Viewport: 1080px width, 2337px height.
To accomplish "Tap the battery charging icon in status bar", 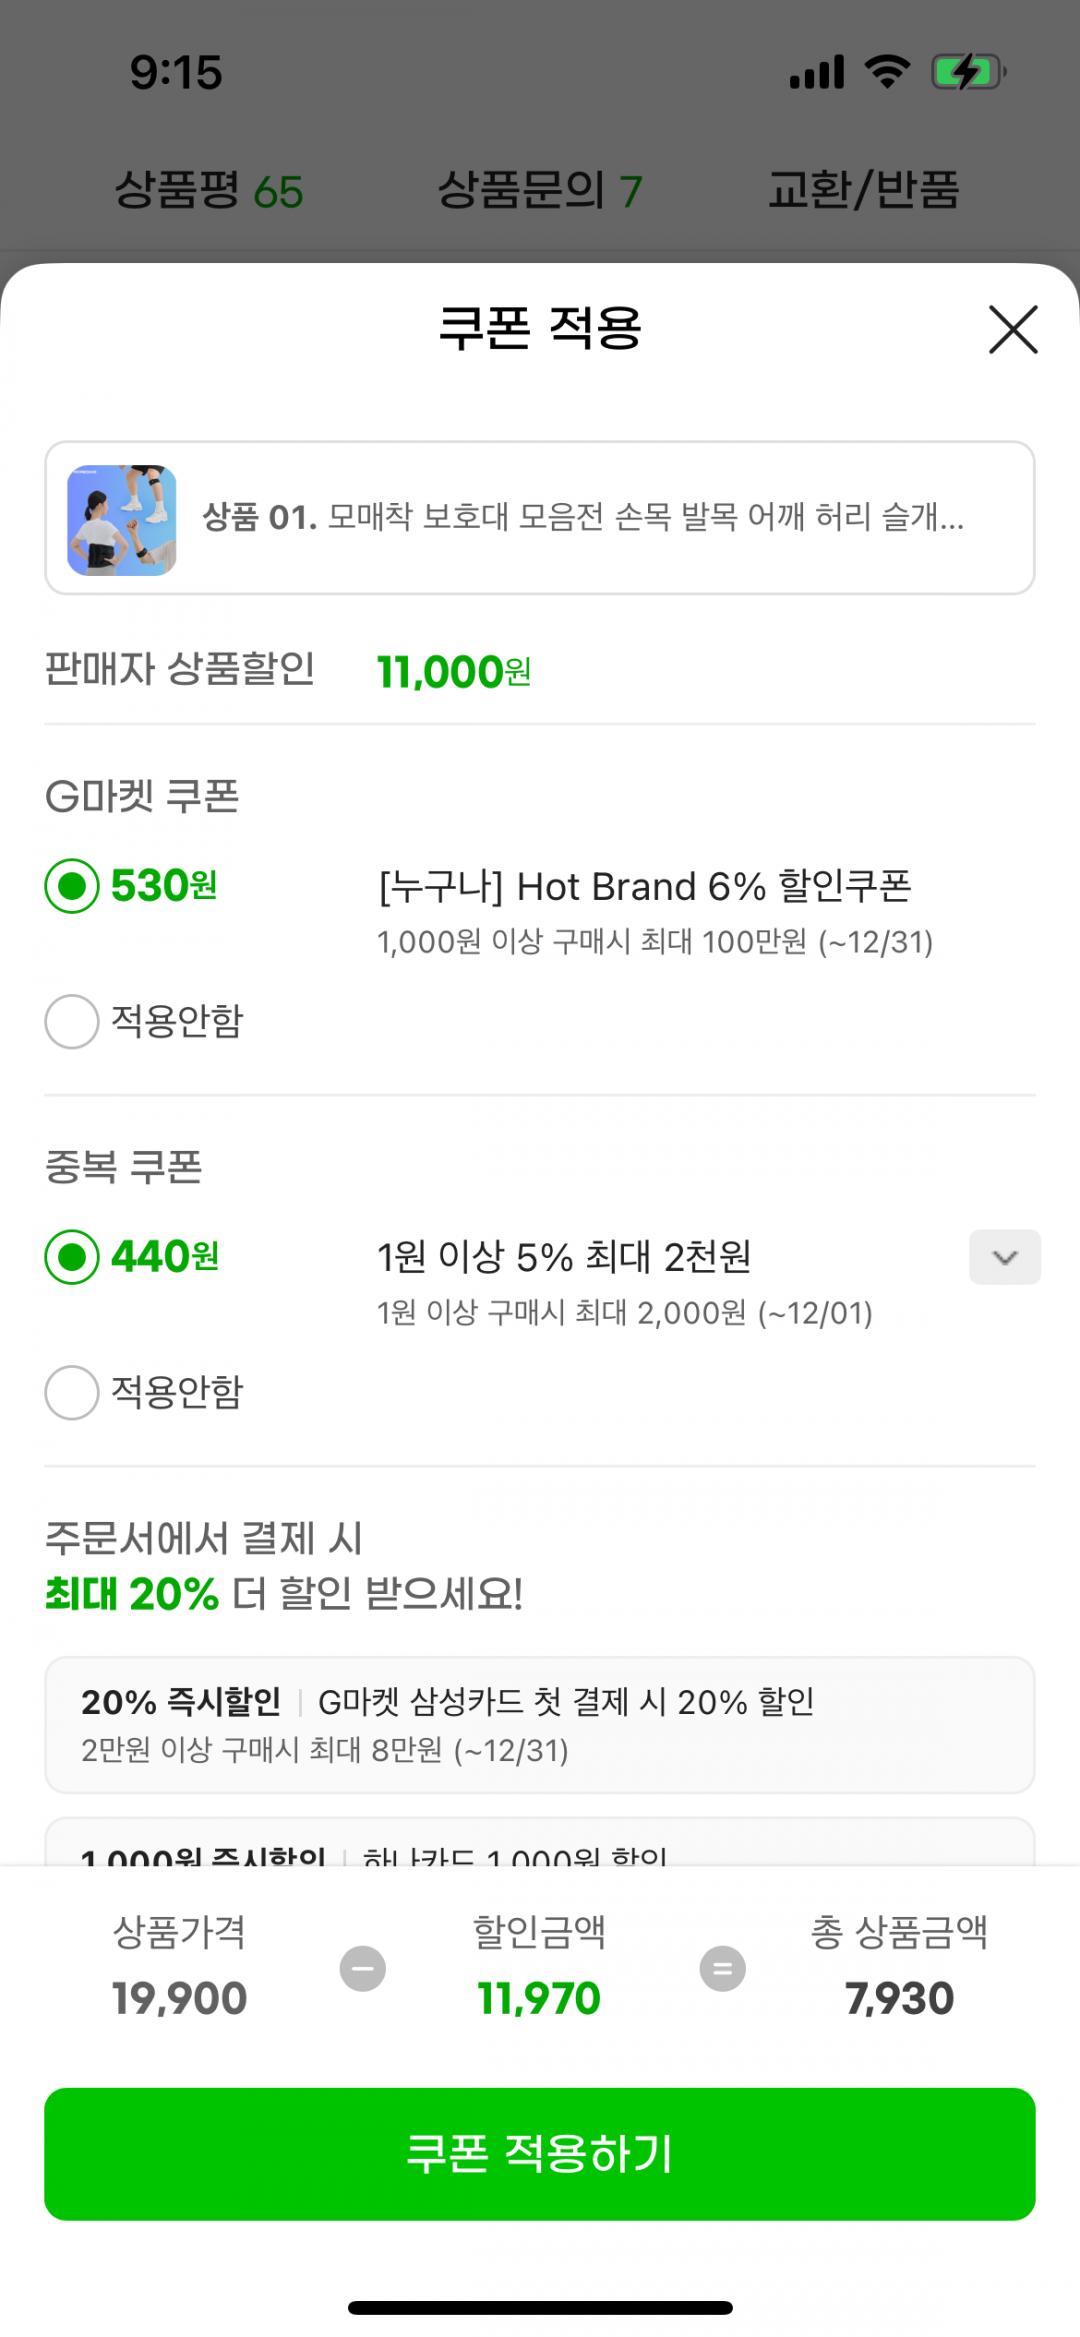I will [967, 73].
